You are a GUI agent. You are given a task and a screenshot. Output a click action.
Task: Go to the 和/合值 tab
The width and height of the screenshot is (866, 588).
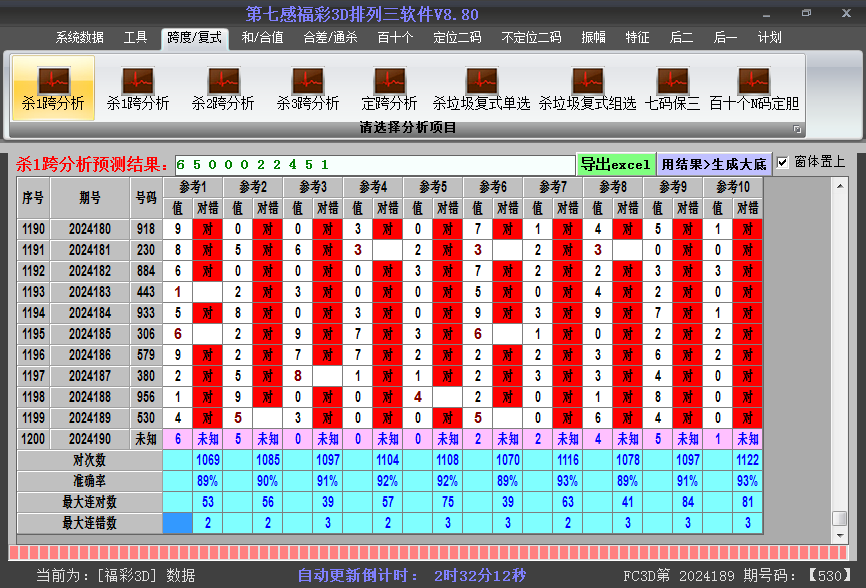pos(262,38)
